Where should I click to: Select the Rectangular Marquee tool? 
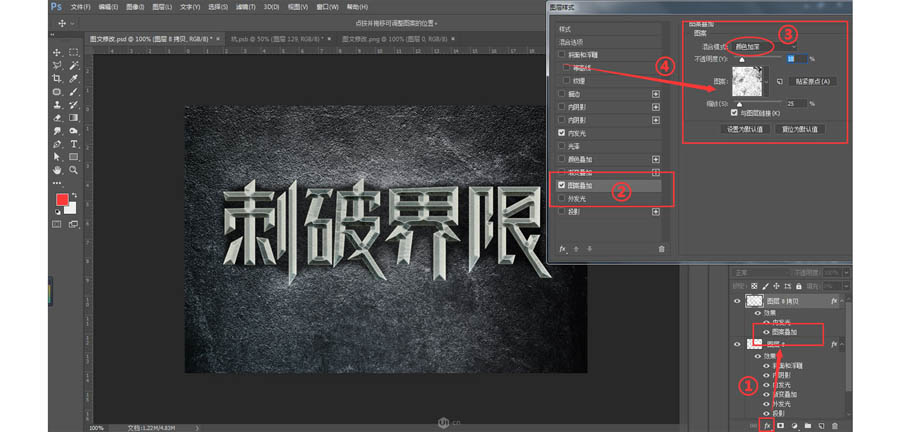point(73,53)
